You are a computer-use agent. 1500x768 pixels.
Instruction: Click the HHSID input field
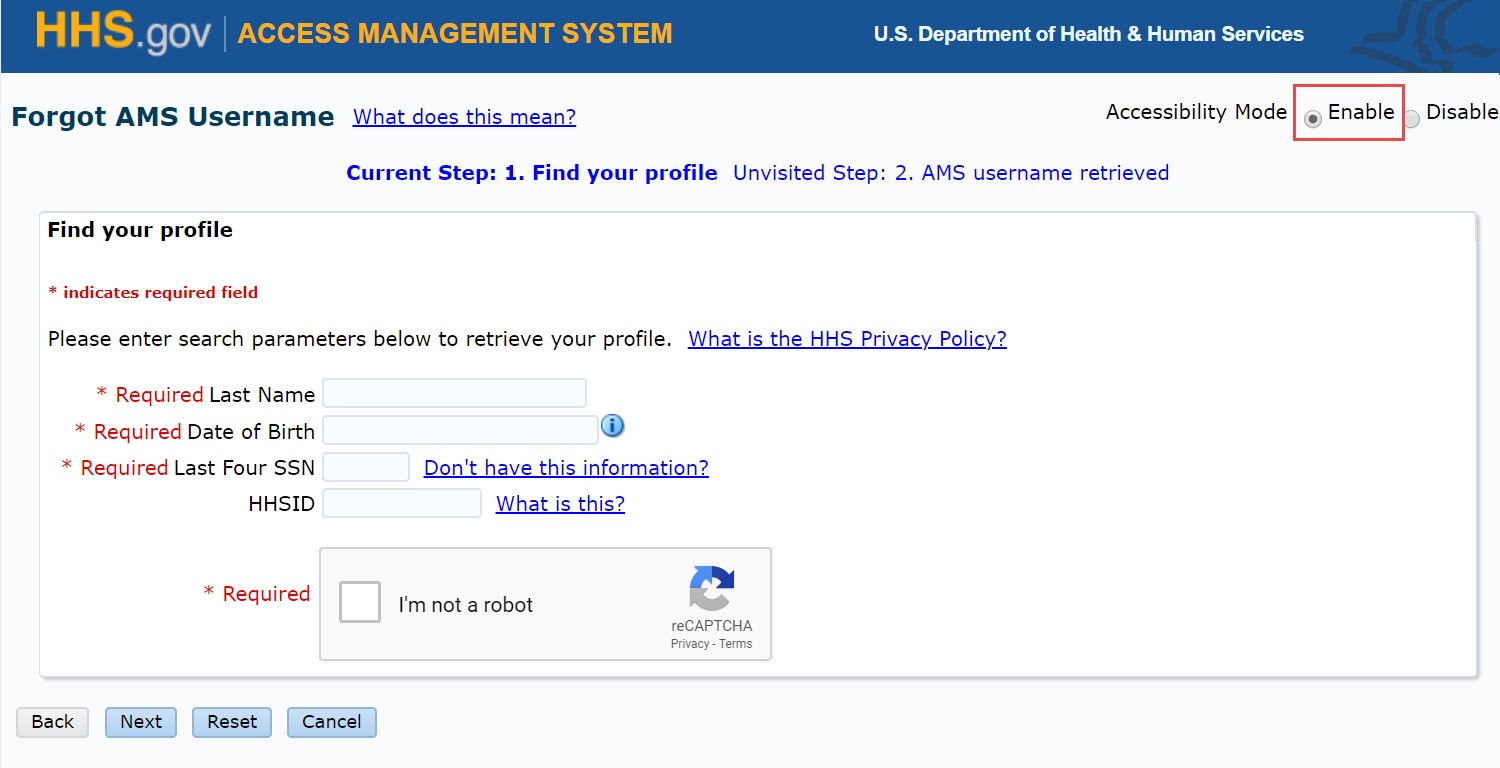click(401, 503)
